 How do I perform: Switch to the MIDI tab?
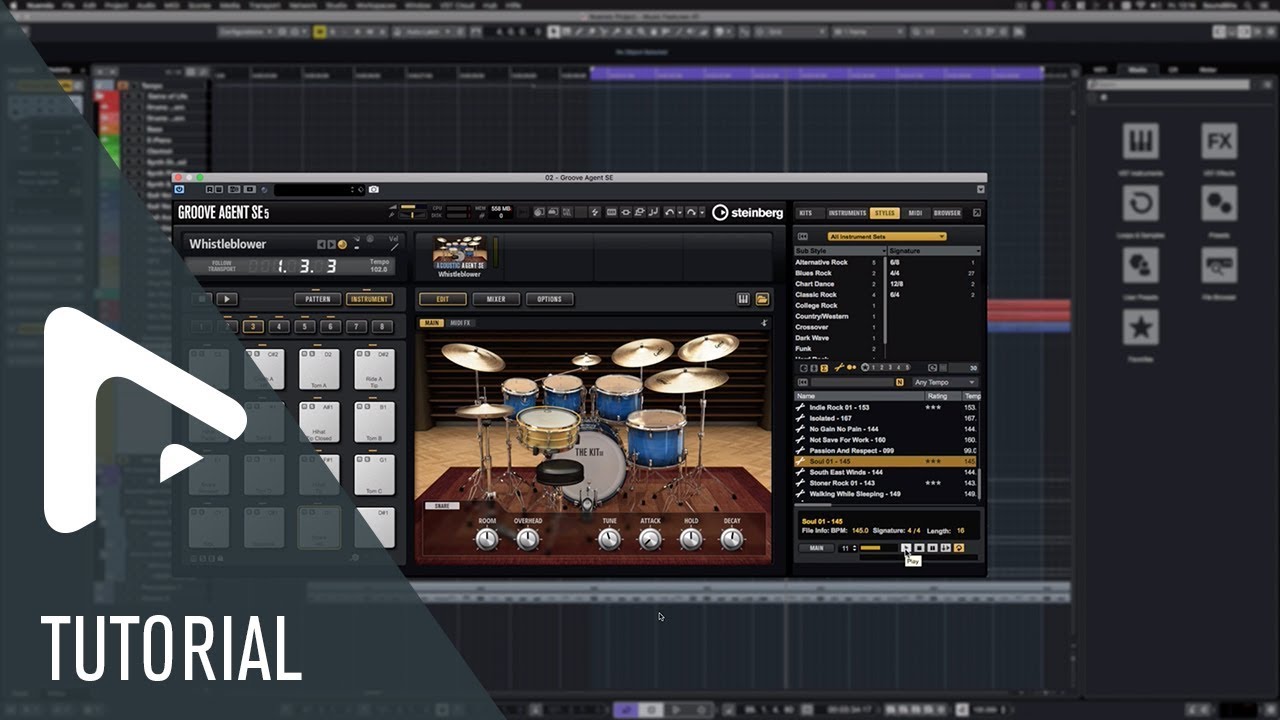coord(915,213)
